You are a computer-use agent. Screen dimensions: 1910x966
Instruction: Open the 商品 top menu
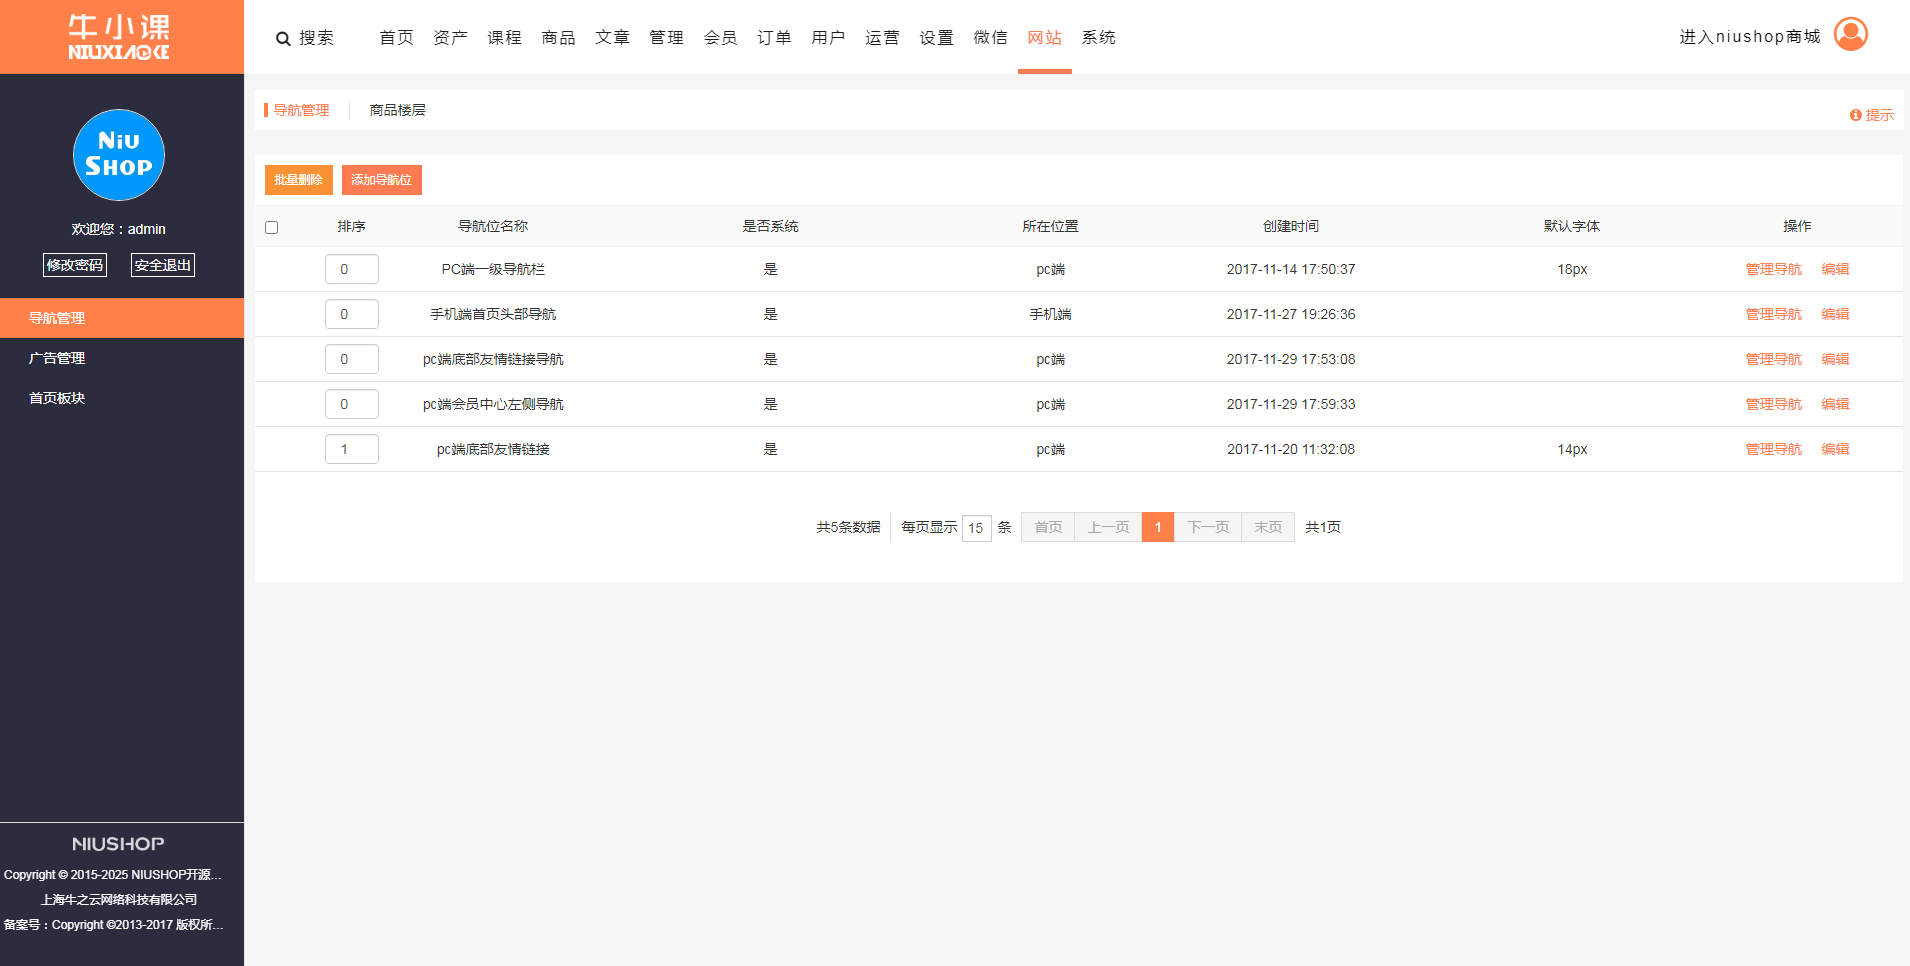click(558, 38)
